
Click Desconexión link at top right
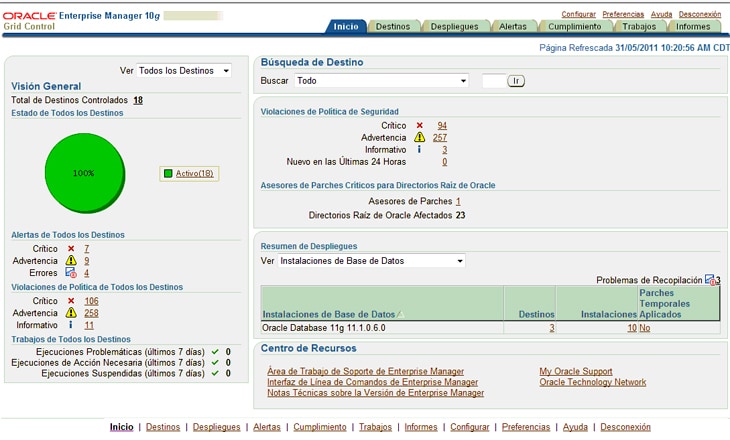tap(699, 14)
